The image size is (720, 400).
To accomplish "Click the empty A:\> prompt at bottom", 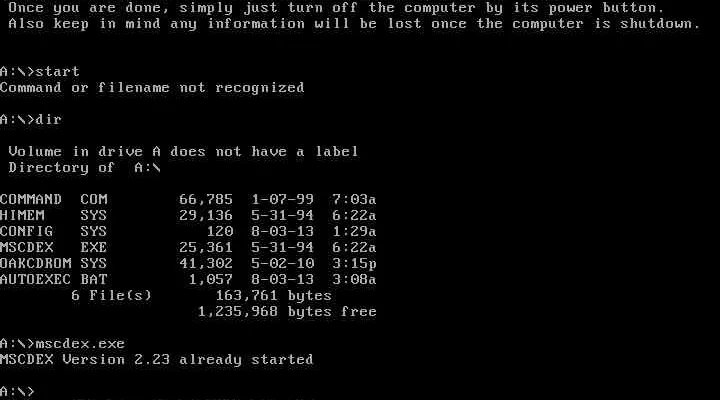I will pyautogui.click(x=17, y=392).
